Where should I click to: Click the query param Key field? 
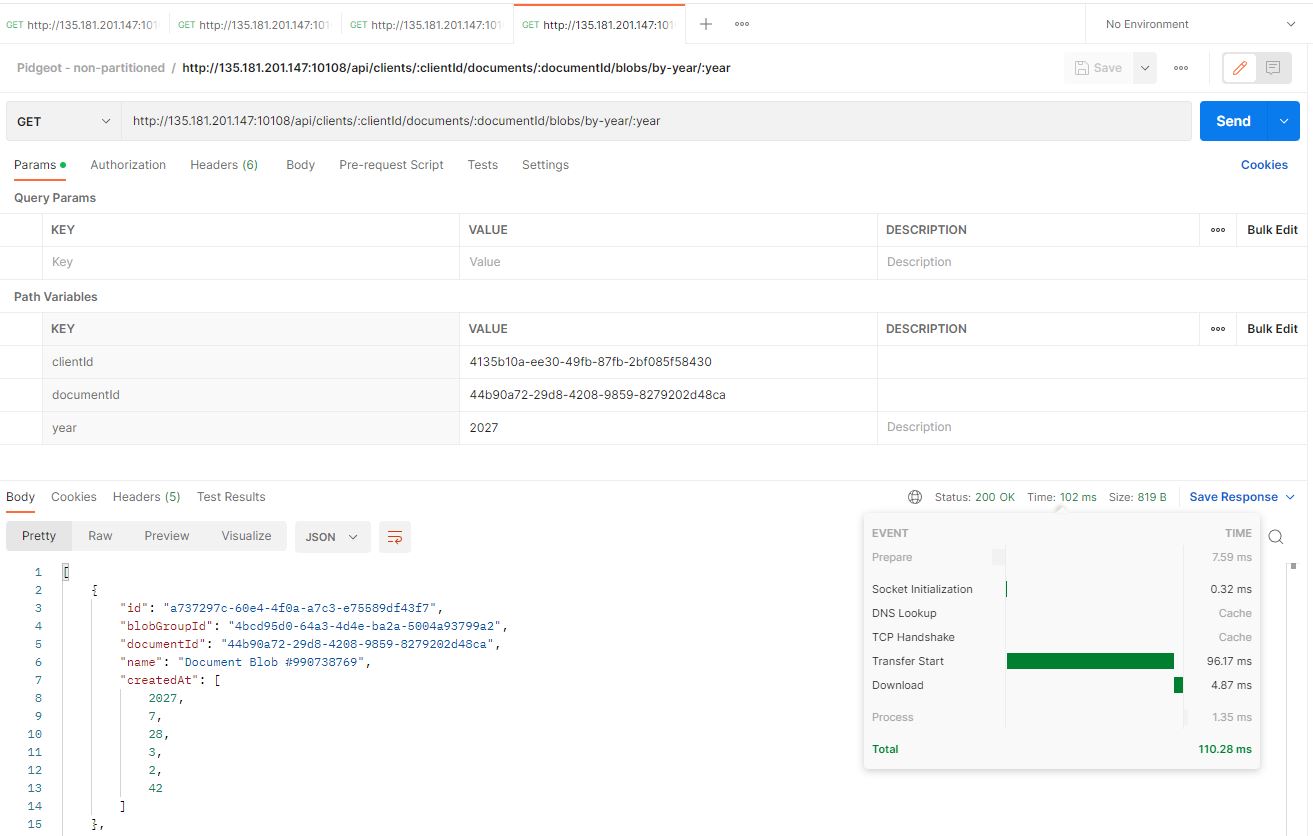251,262
